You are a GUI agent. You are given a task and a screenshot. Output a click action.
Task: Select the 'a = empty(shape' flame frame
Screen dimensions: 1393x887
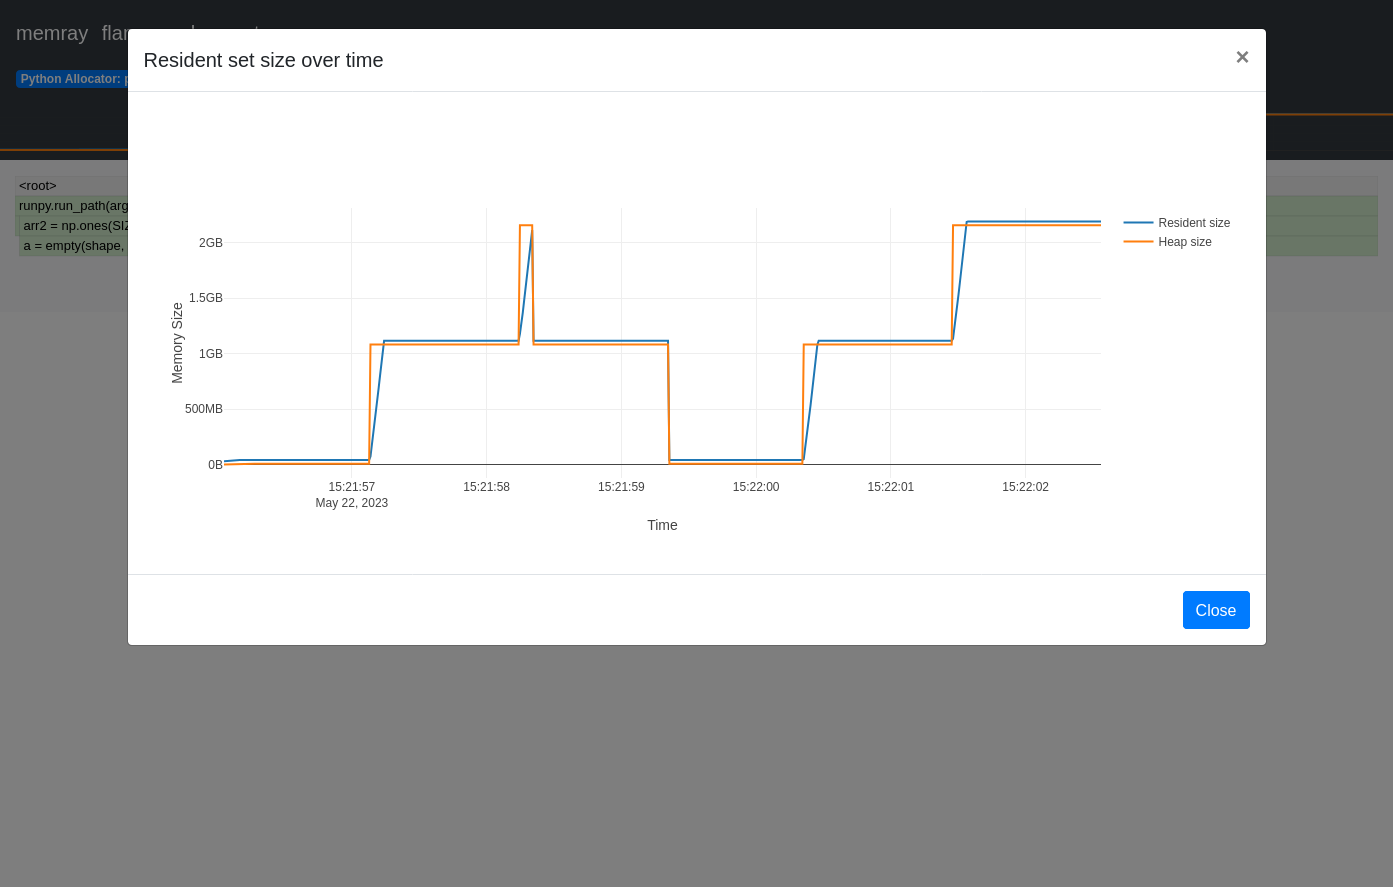[73, 246]
